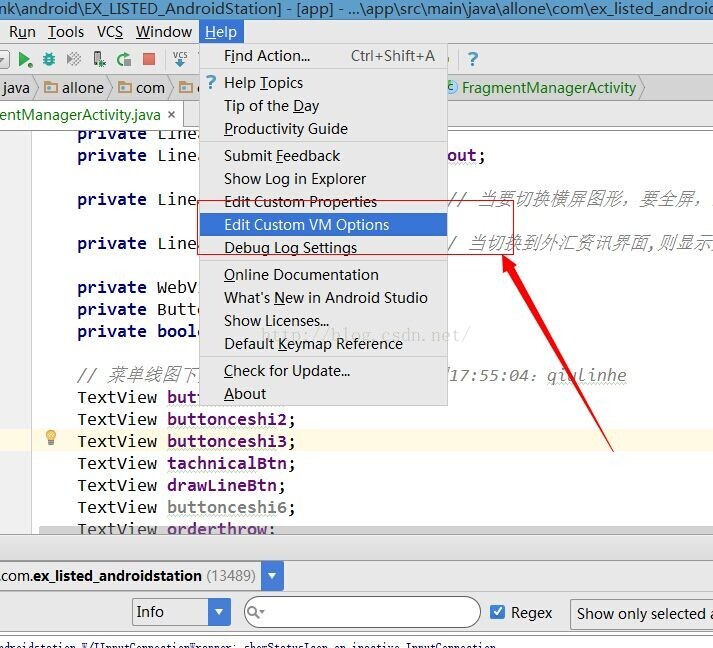713x648 pixels.
Task: Click the qiulinhe comment text
Action: [x=587, y=376]
